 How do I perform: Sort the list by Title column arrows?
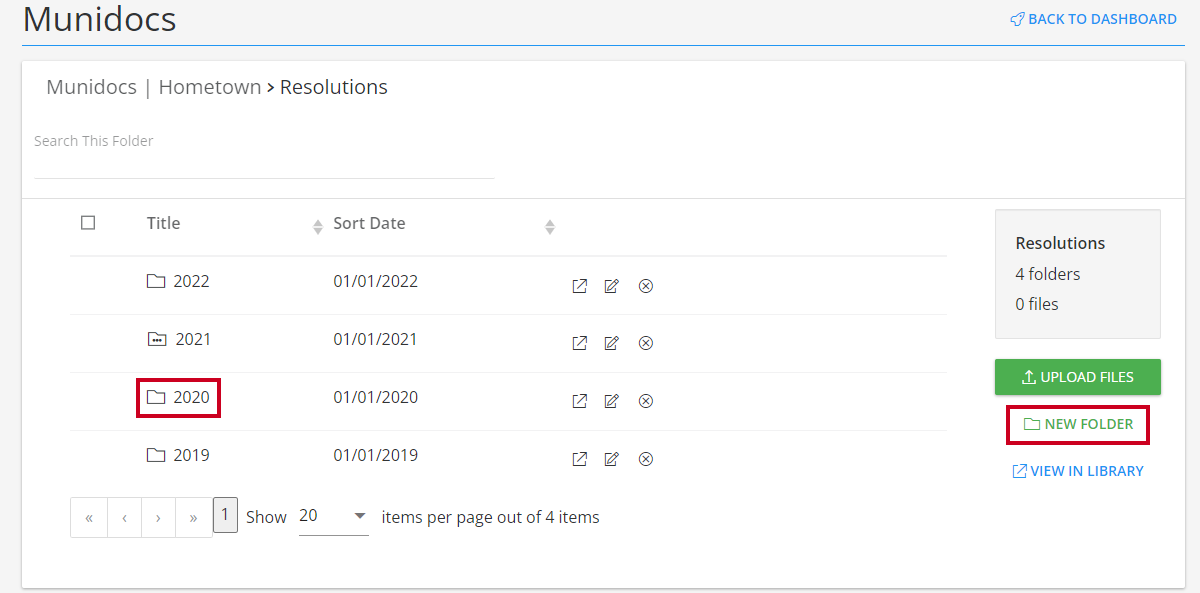318,227
